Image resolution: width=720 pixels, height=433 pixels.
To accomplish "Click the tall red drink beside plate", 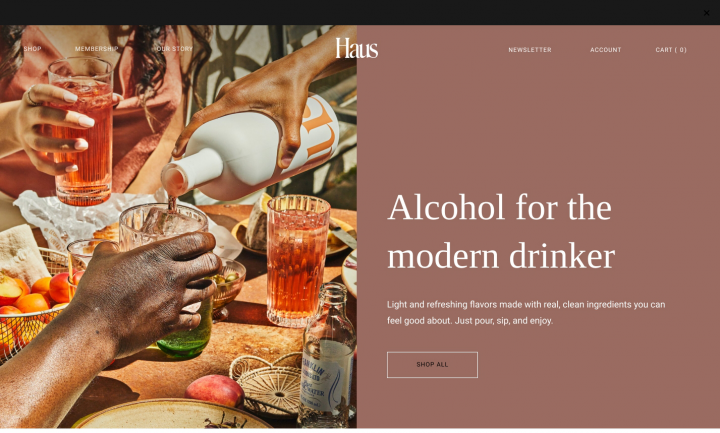I will pyautogui.click(x=298, y=260).
